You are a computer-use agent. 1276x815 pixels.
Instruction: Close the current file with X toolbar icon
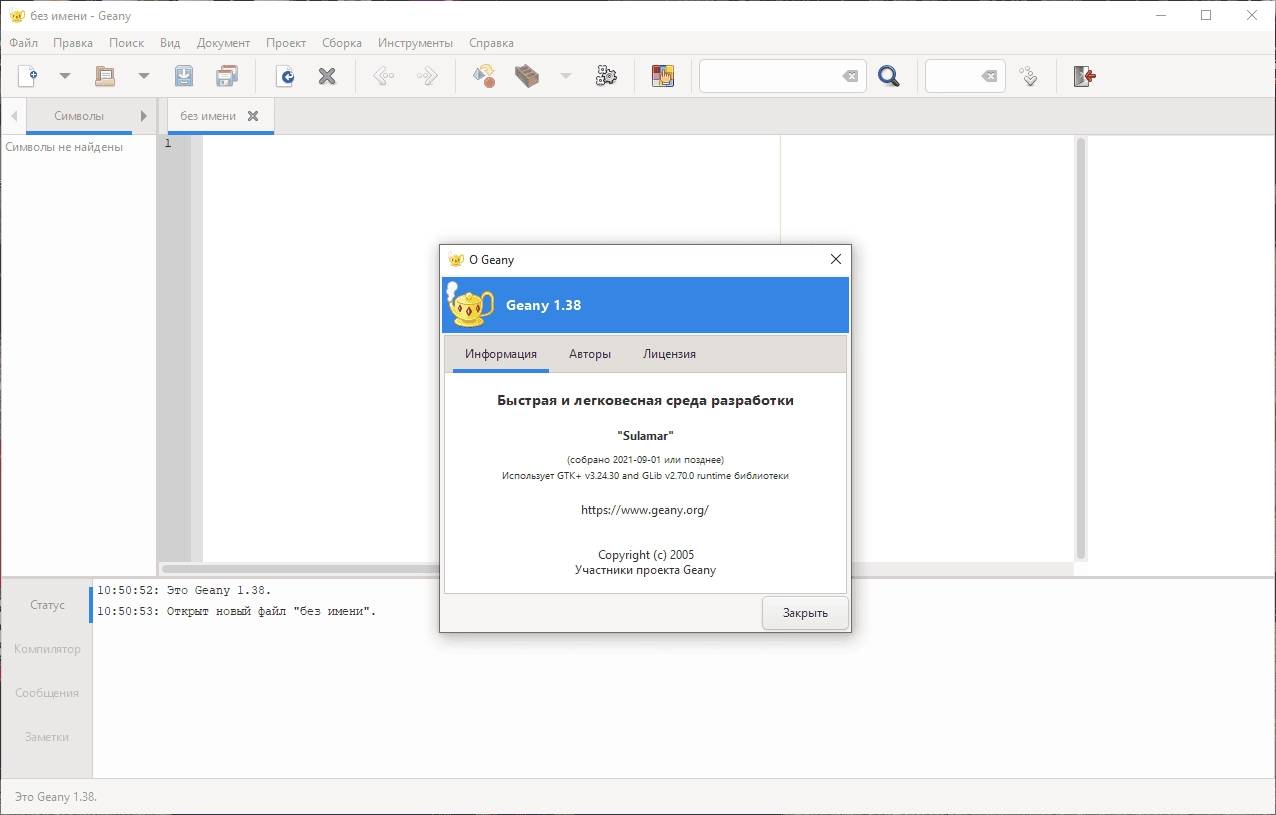[x=327, y=76]
